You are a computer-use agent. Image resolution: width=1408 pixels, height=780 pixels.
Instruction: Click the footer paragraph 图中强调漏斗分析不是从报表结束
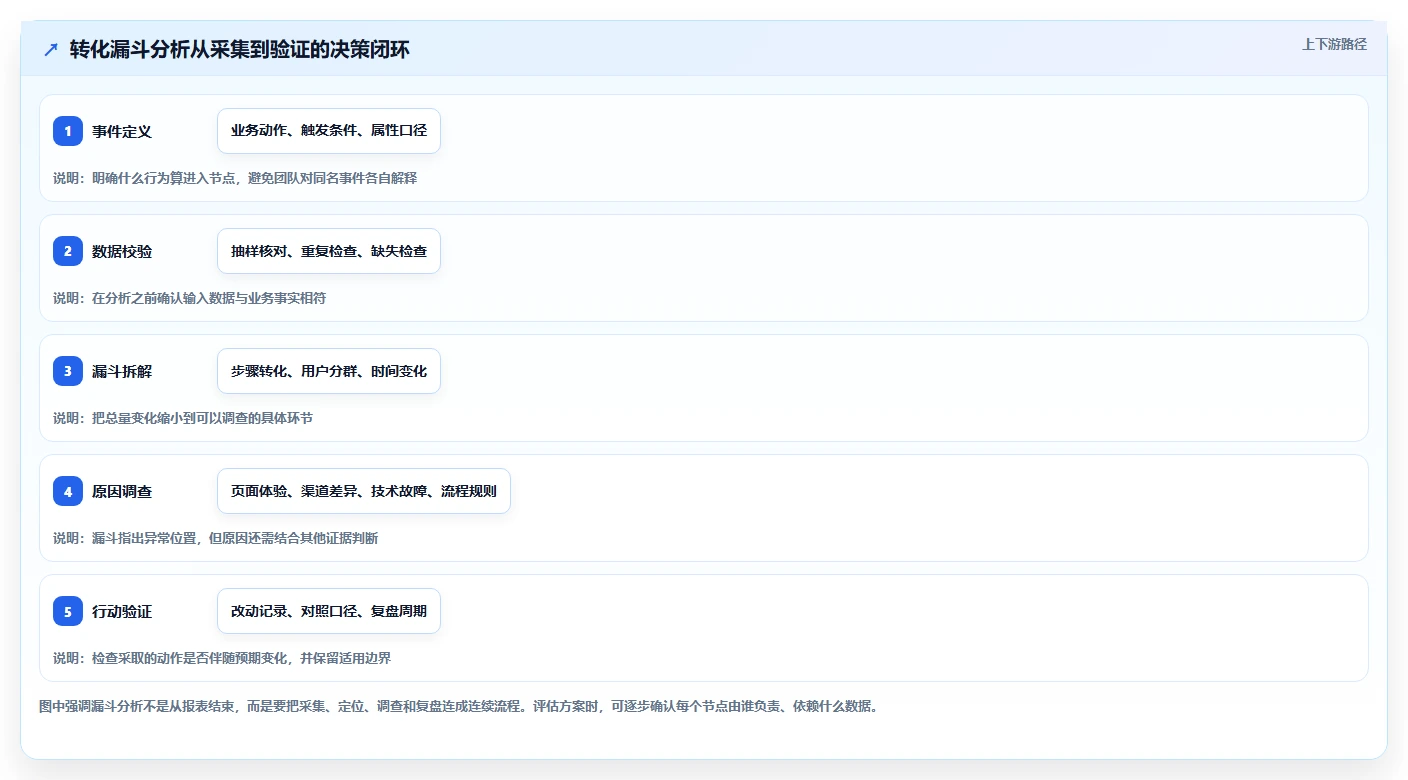pos(458,706)
